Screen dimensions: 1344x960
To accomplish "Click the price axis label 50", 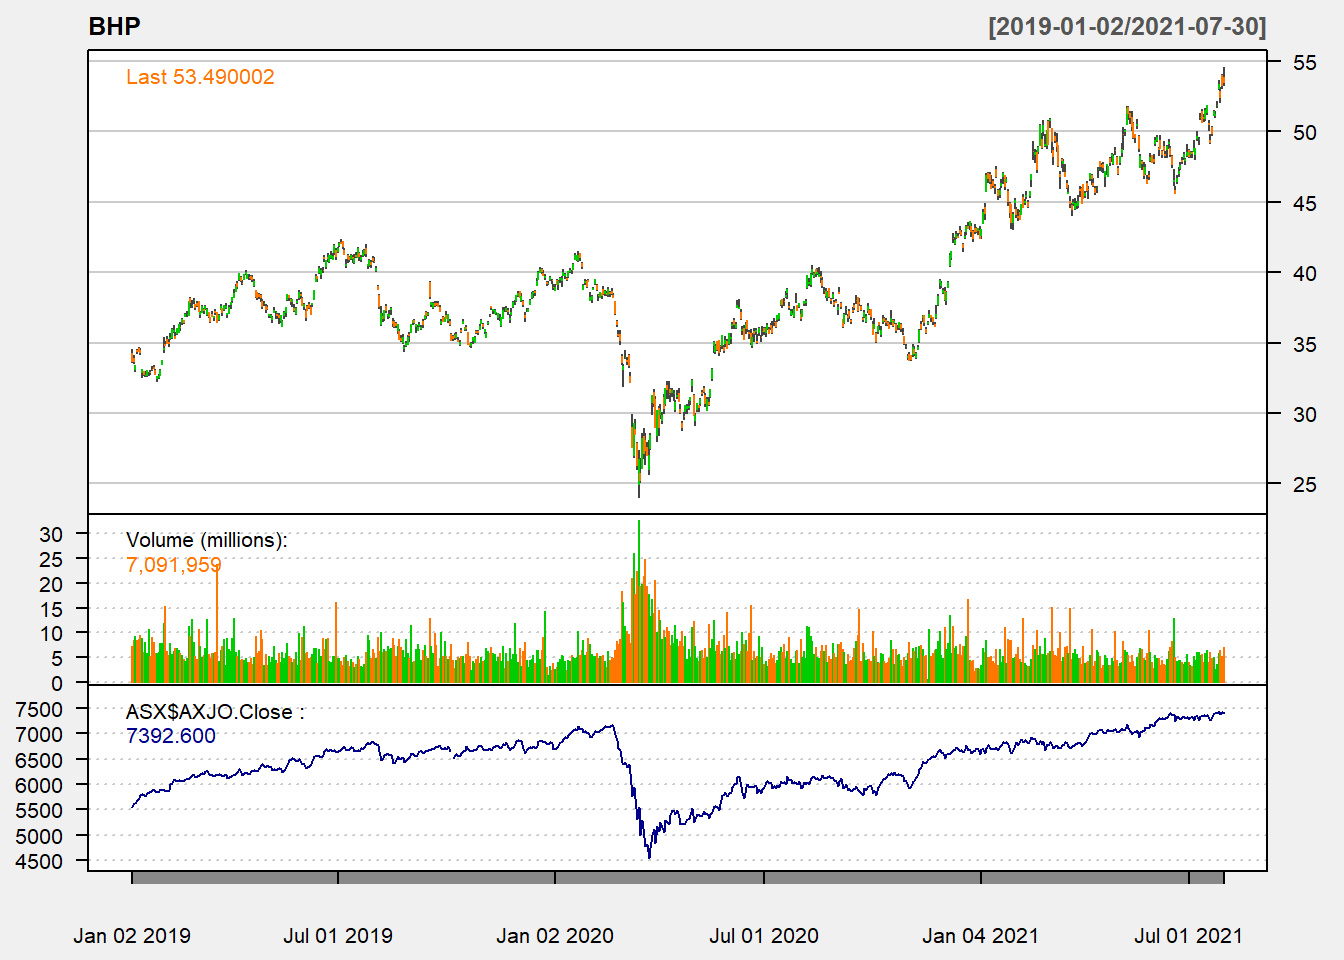I will click(x=1304, y=132).
